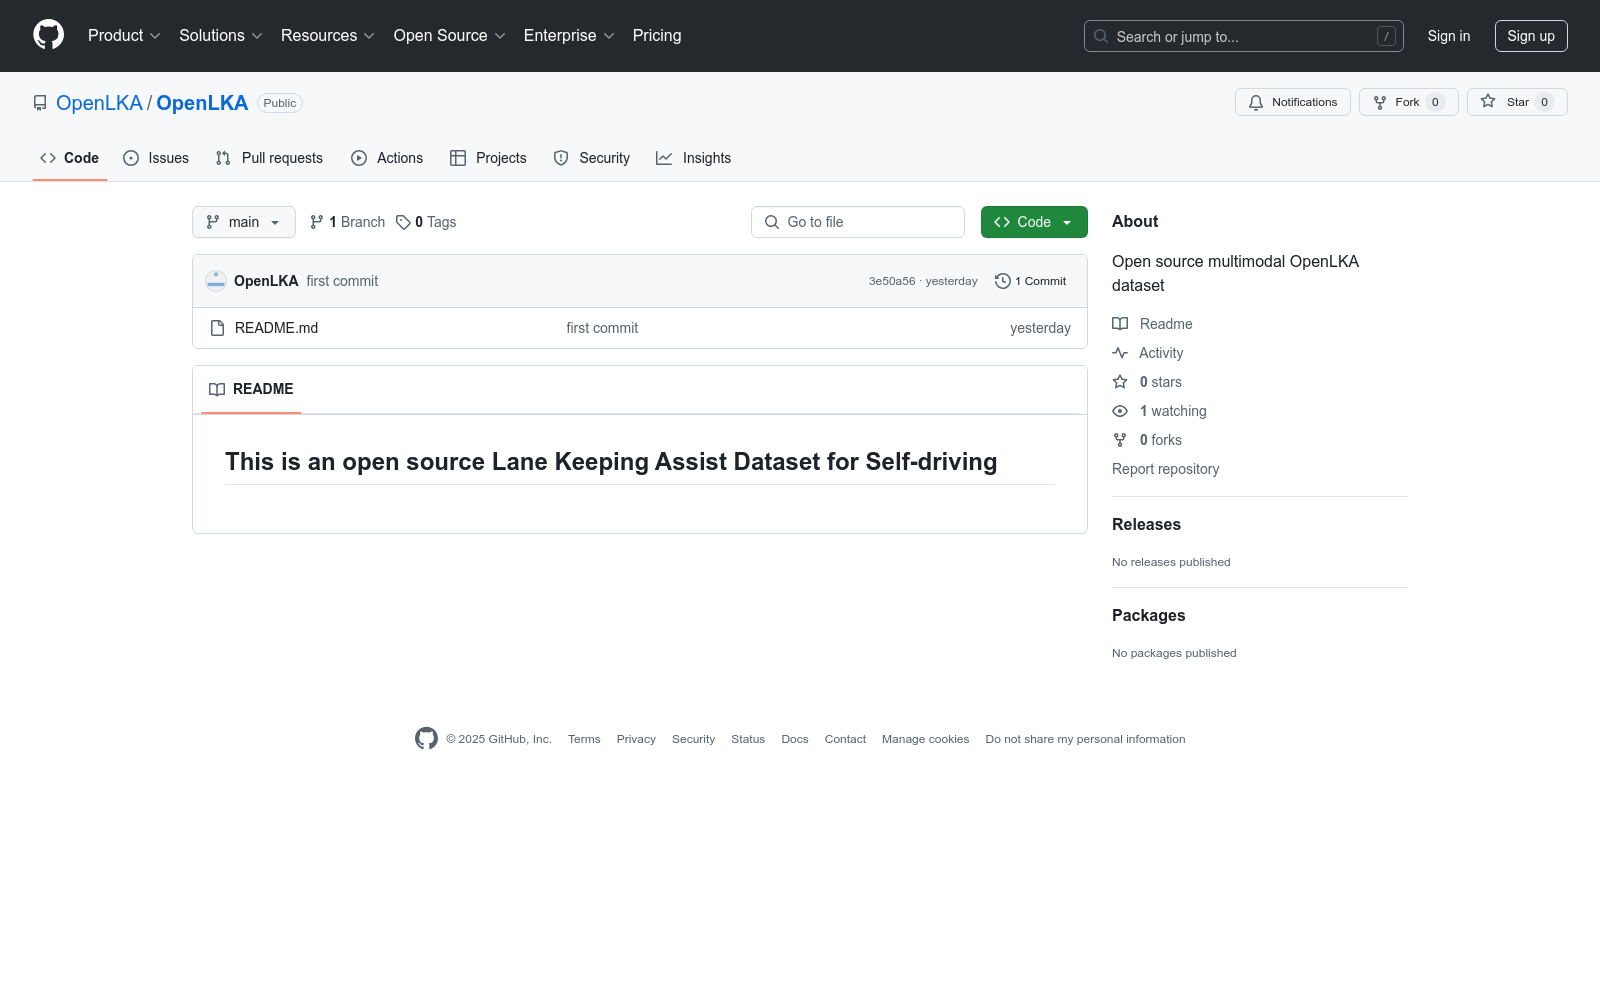View the 0 Tags link

tap(426, 222)
